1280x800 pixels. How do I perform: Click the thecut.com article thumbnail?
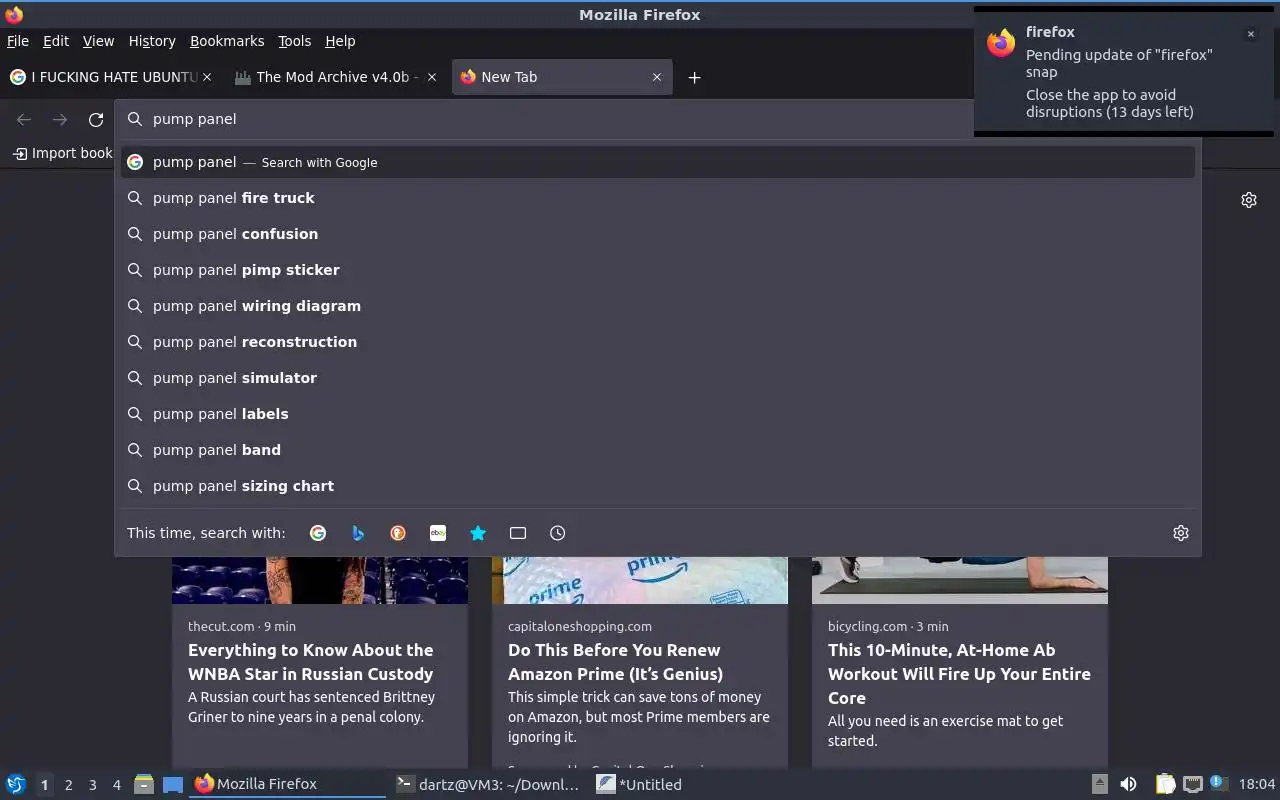pyautogui.click(x=320, y=580)
